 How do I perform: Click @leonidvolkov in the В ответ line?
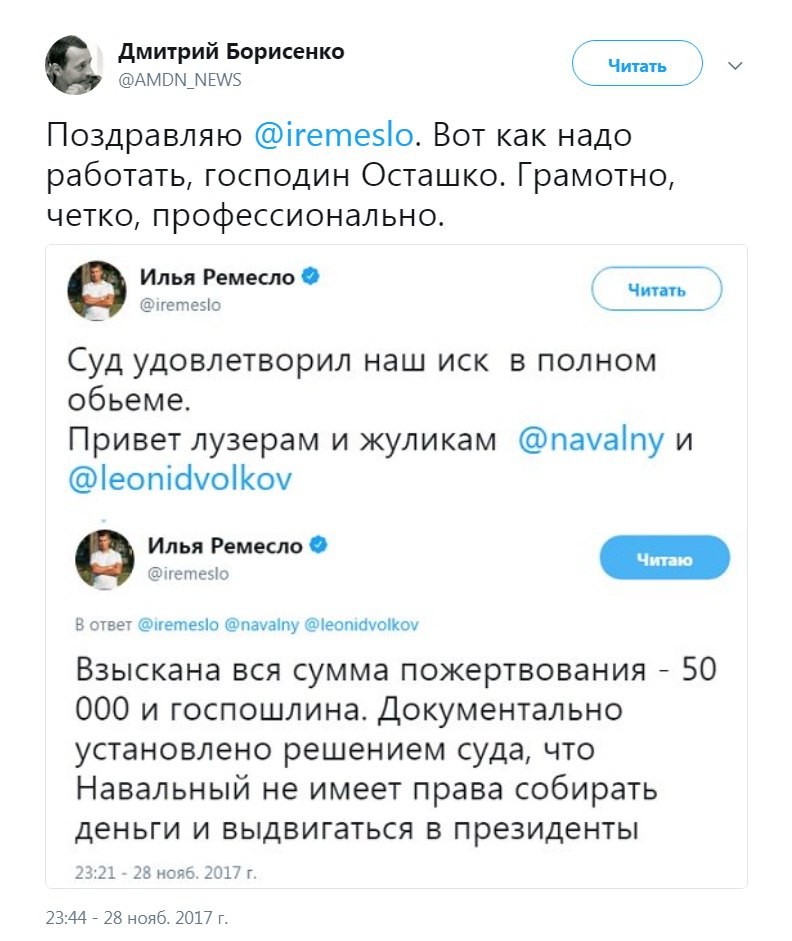(x=361, y=624)
